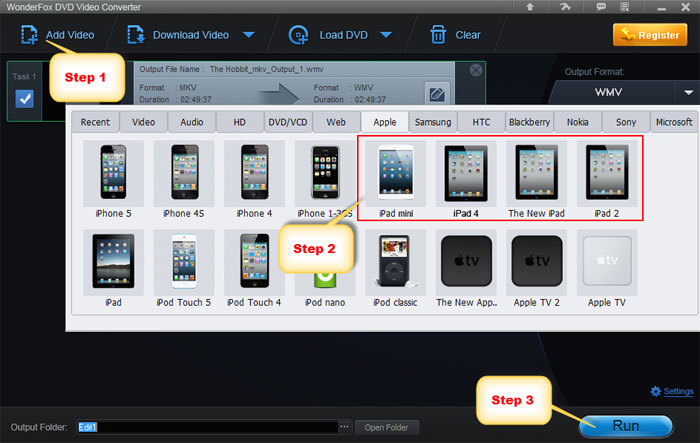Switch to the DVD/VCD tab

pos(288,122)
